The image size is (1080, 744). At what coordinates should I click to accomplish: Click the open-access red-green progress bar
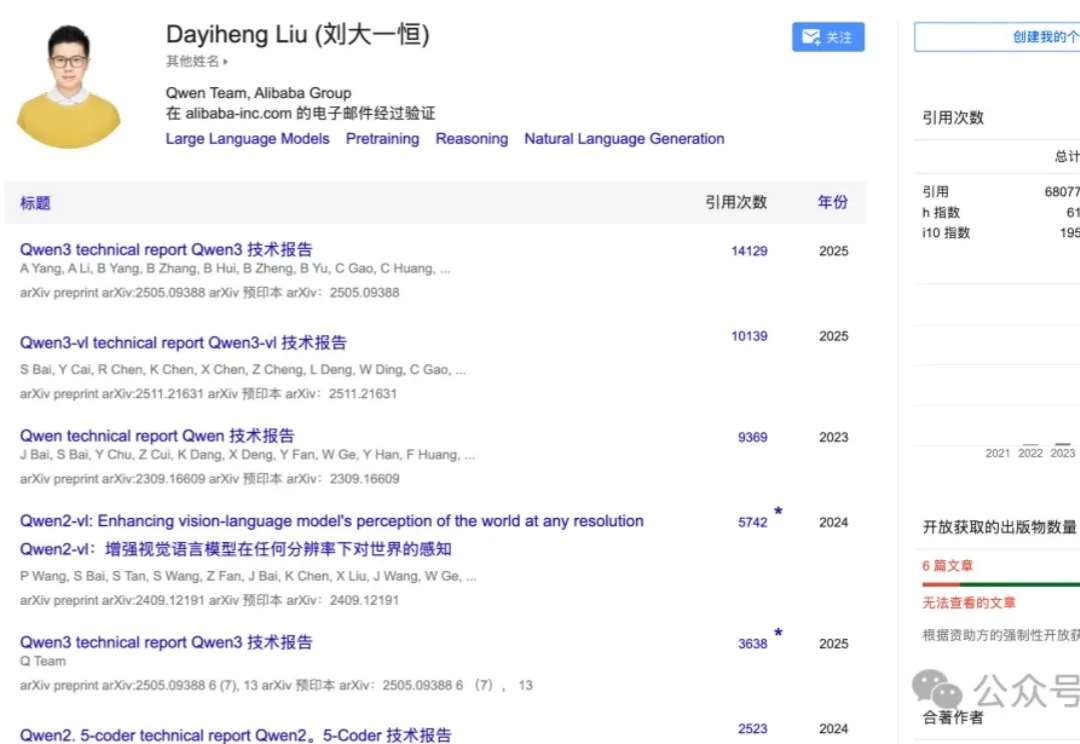click(x=1001, y=584)
